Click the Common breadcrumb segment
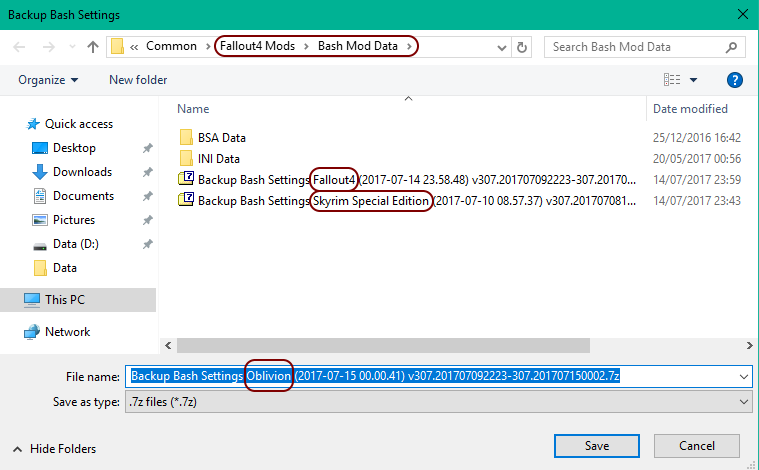 (171, 46)
